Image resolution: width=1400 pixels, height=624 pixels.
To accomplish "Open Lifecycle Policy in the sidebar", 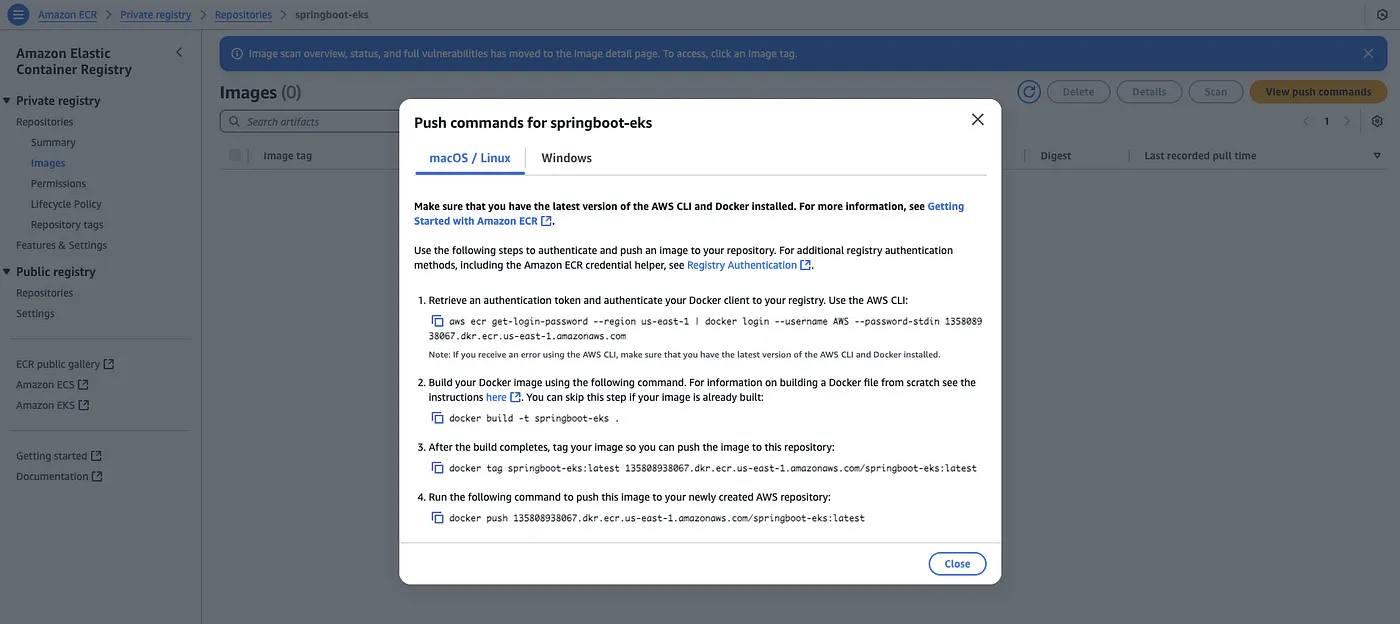I will coord(66,204).
